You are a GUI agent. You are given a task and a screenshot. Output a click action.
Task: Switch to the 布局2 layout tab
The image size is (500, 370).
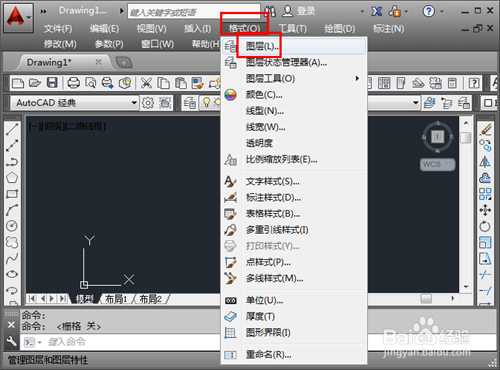point(150,299)
